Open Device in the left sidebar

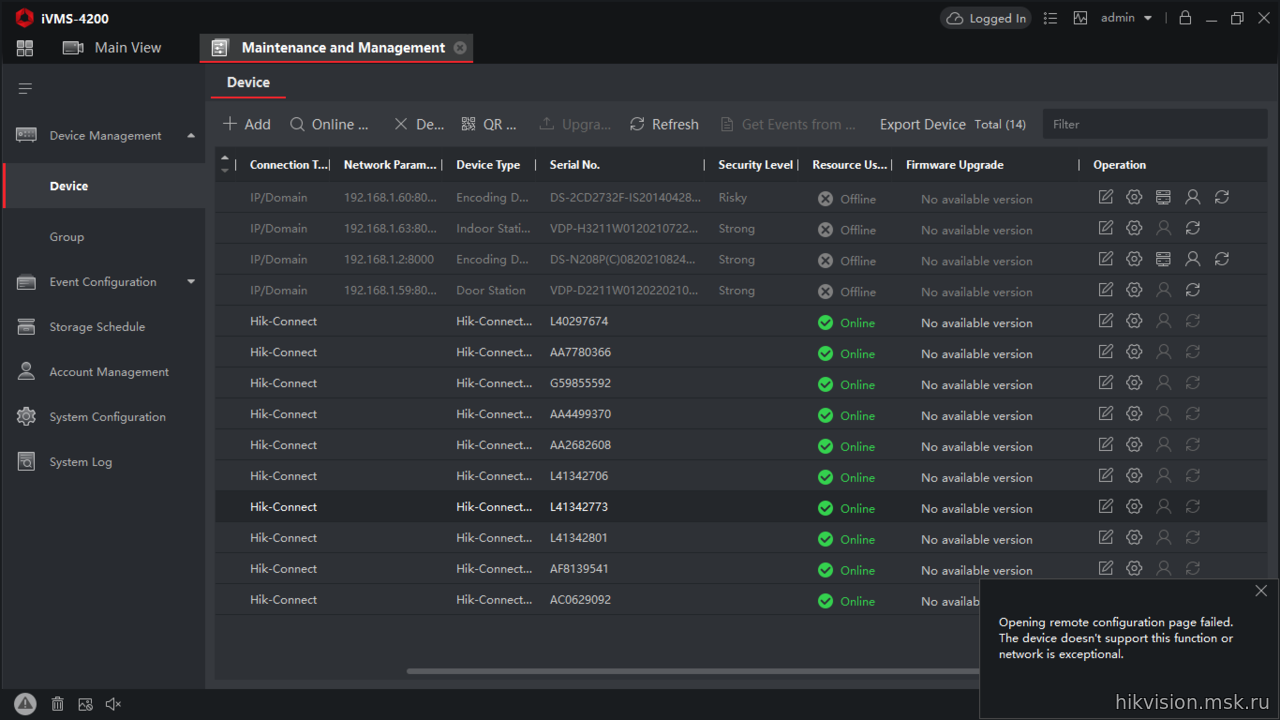(104, 186)
